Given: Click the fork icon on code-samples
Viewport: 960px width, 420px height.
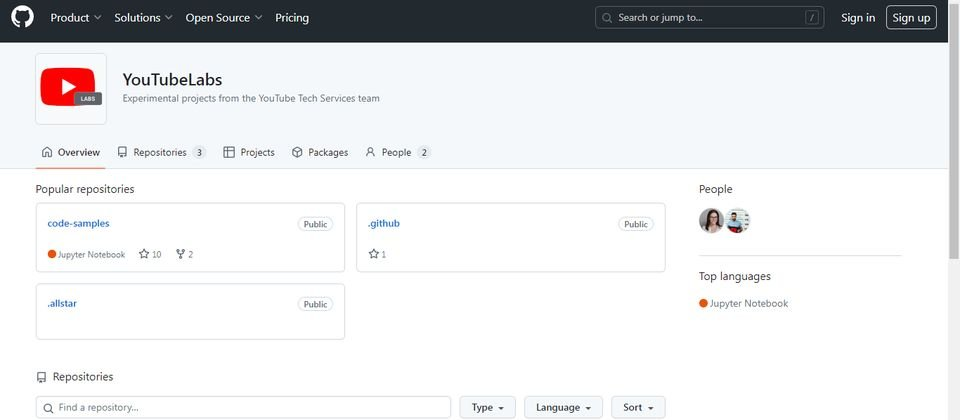Looking at the screenshot, I should (x=180, y=253).
